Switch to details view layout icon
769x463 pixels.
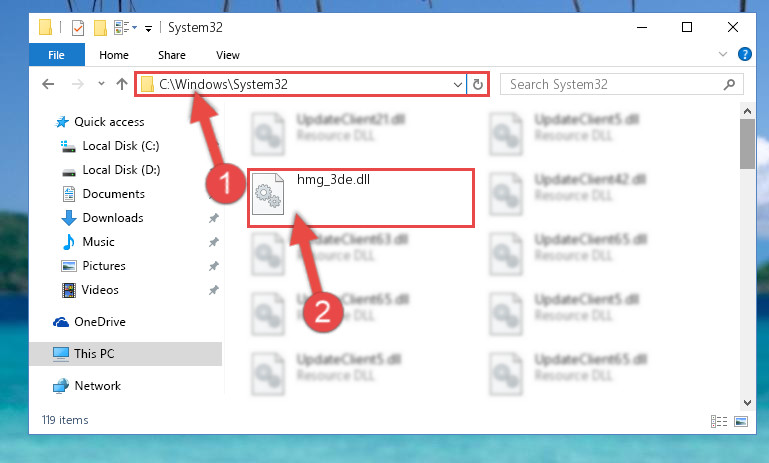pyautogui.click(x=719, y=421)
